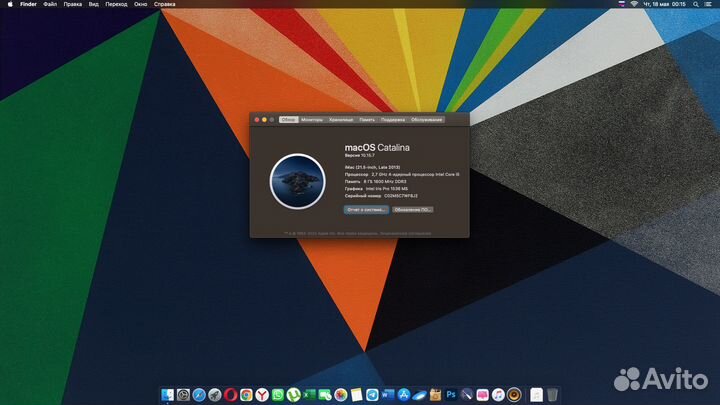Viewport: 720px width, 405px height.
Task: Click the macOS Catalina island image
Action: 298,181
